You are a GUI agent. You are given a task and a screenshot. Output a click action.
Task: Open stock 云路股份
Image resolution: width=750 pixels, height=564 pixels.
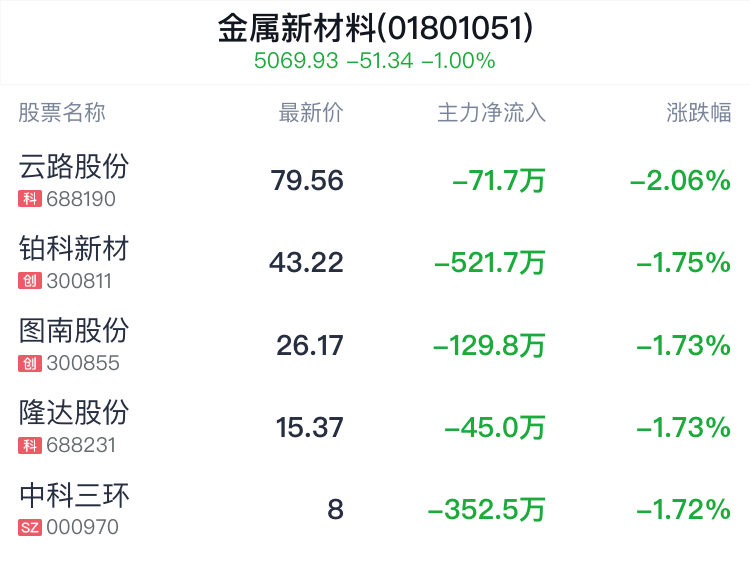tap(74, 166)
